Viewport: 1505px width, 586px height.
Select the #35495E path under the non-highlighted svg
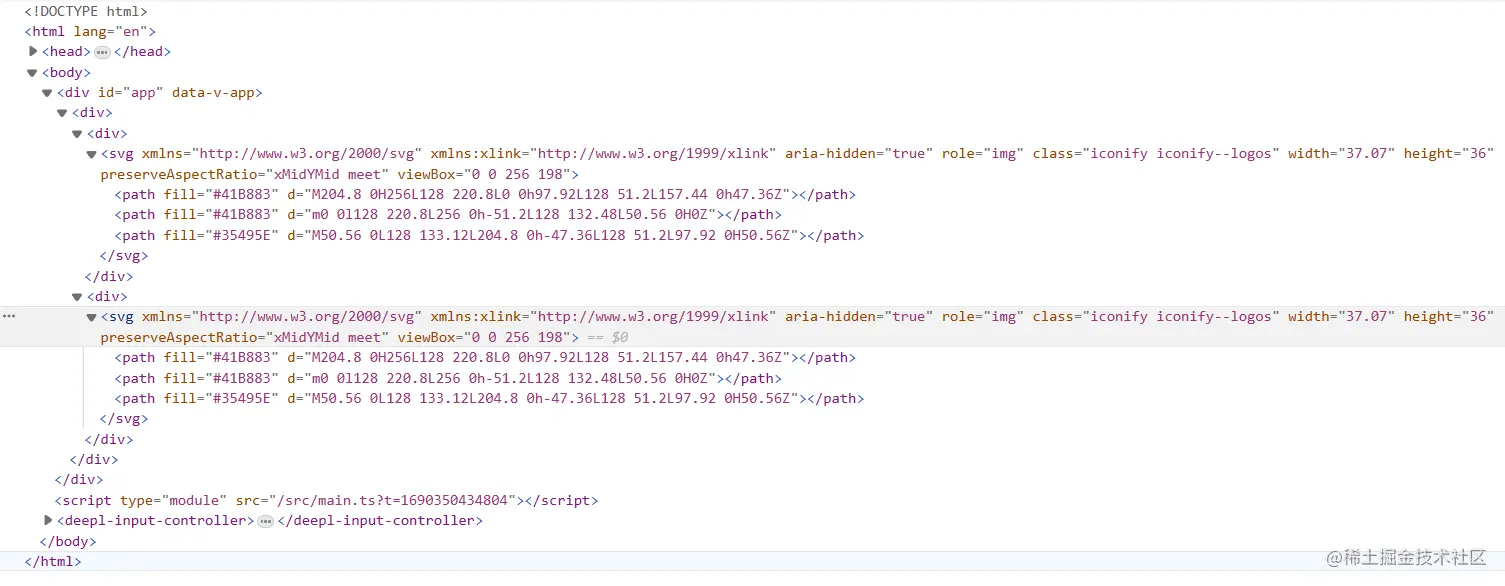(489, 235)
